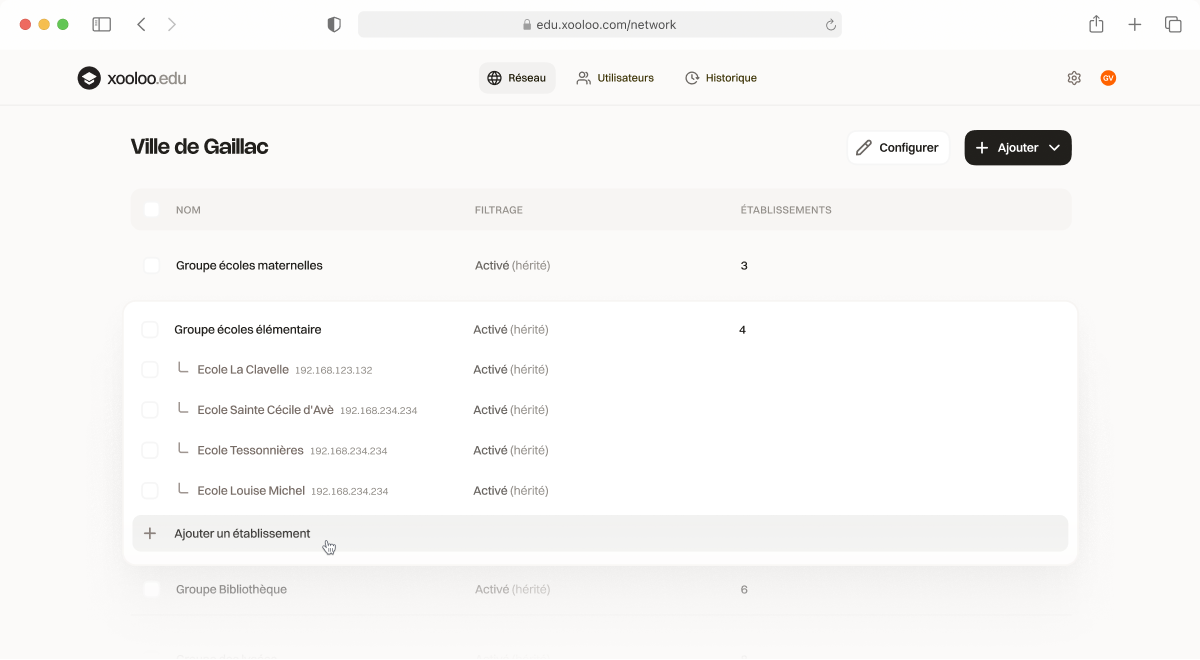Viewport: 1200px width, 660px height.
Task: Click the ÉTABLISSEMENTS column header
Action: [x=786, y=210]
